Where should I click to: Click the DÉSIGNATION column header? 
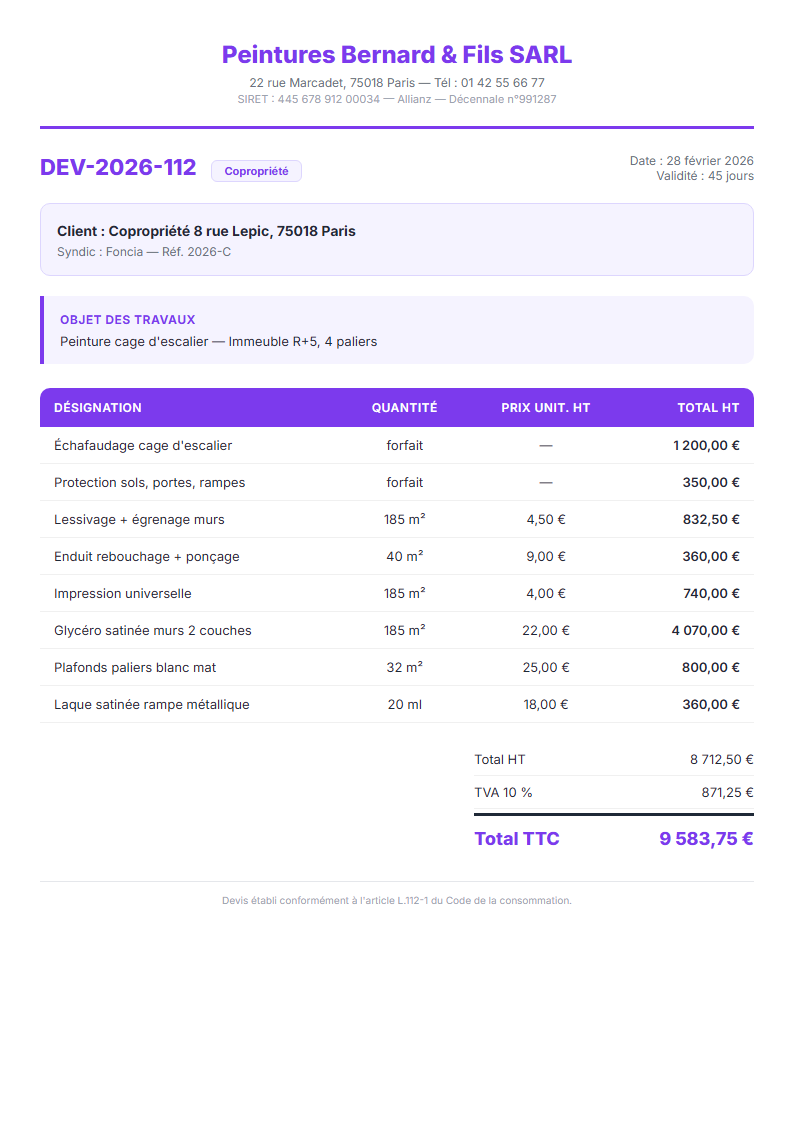pyautogui.click(x=98, y=408)
